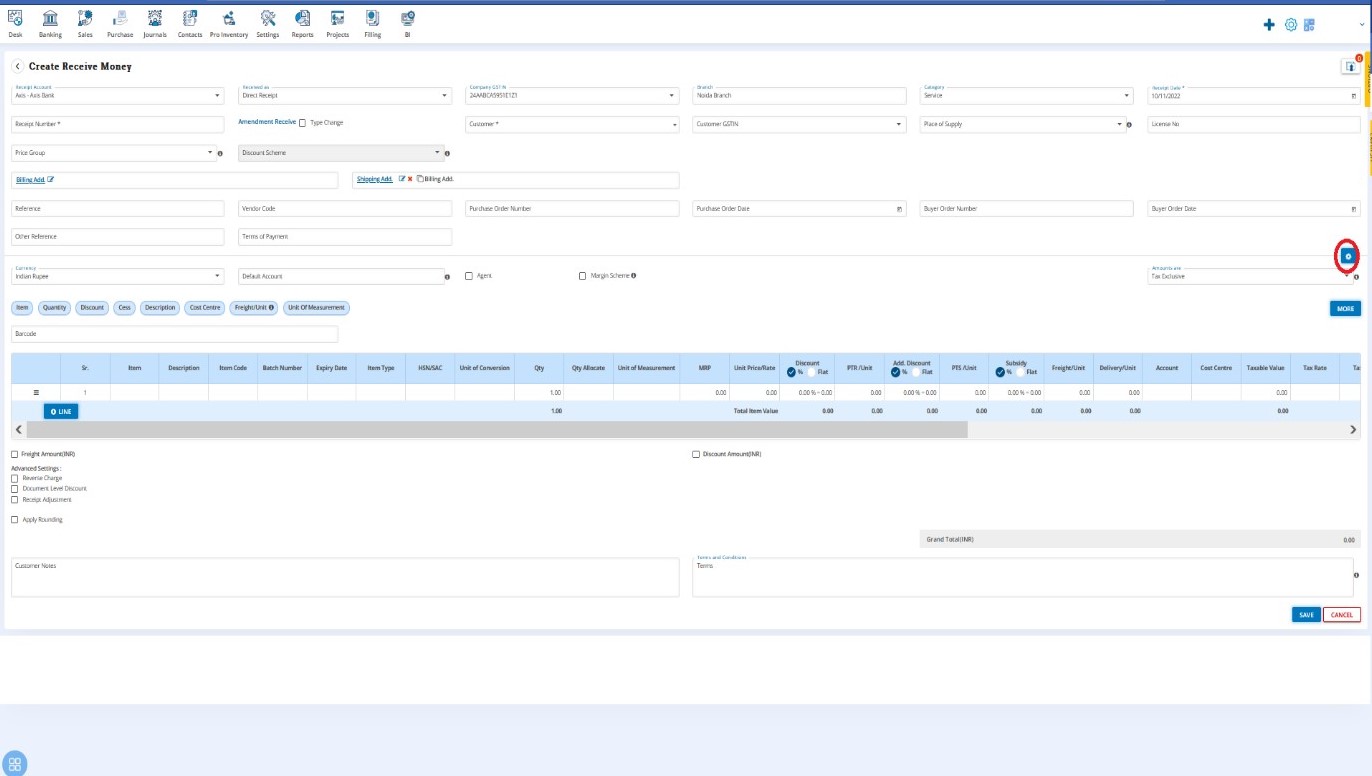
Task: Open the Projects module icon
Action: click(x=337, y=17)
